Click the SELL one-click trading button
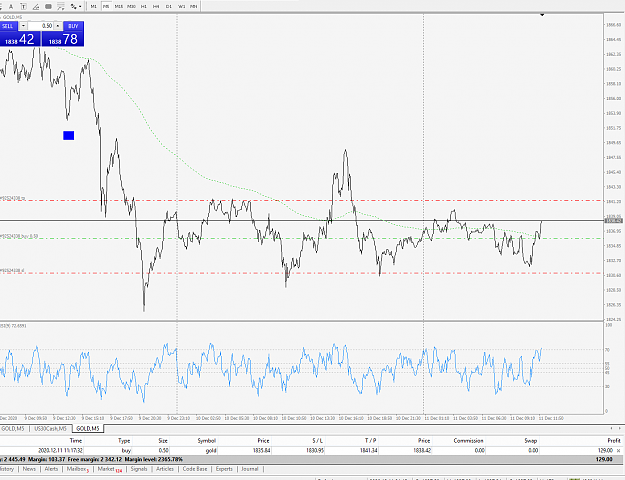 pyautogui.click(x=8, y=26)
